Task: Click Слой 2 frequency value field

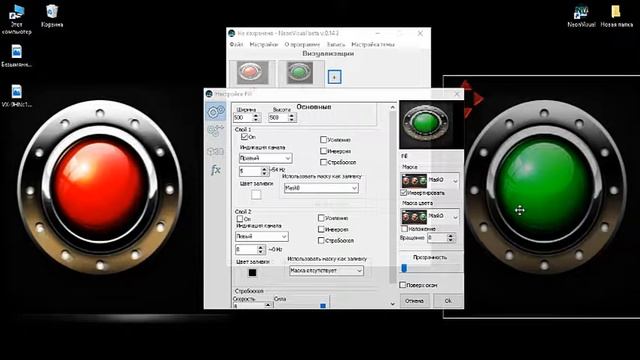Action: coord(246,249)
